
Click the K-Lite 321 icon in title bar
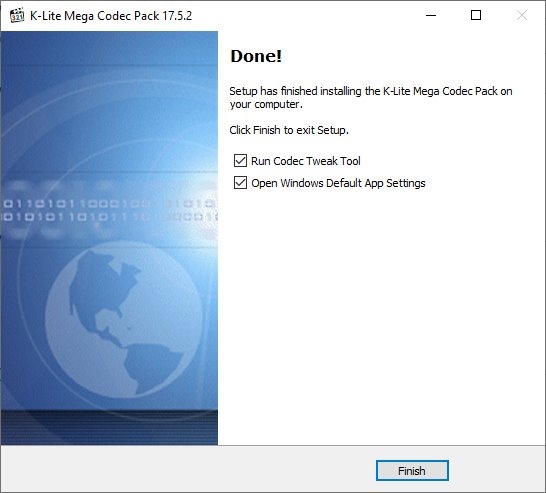[17, 15]
